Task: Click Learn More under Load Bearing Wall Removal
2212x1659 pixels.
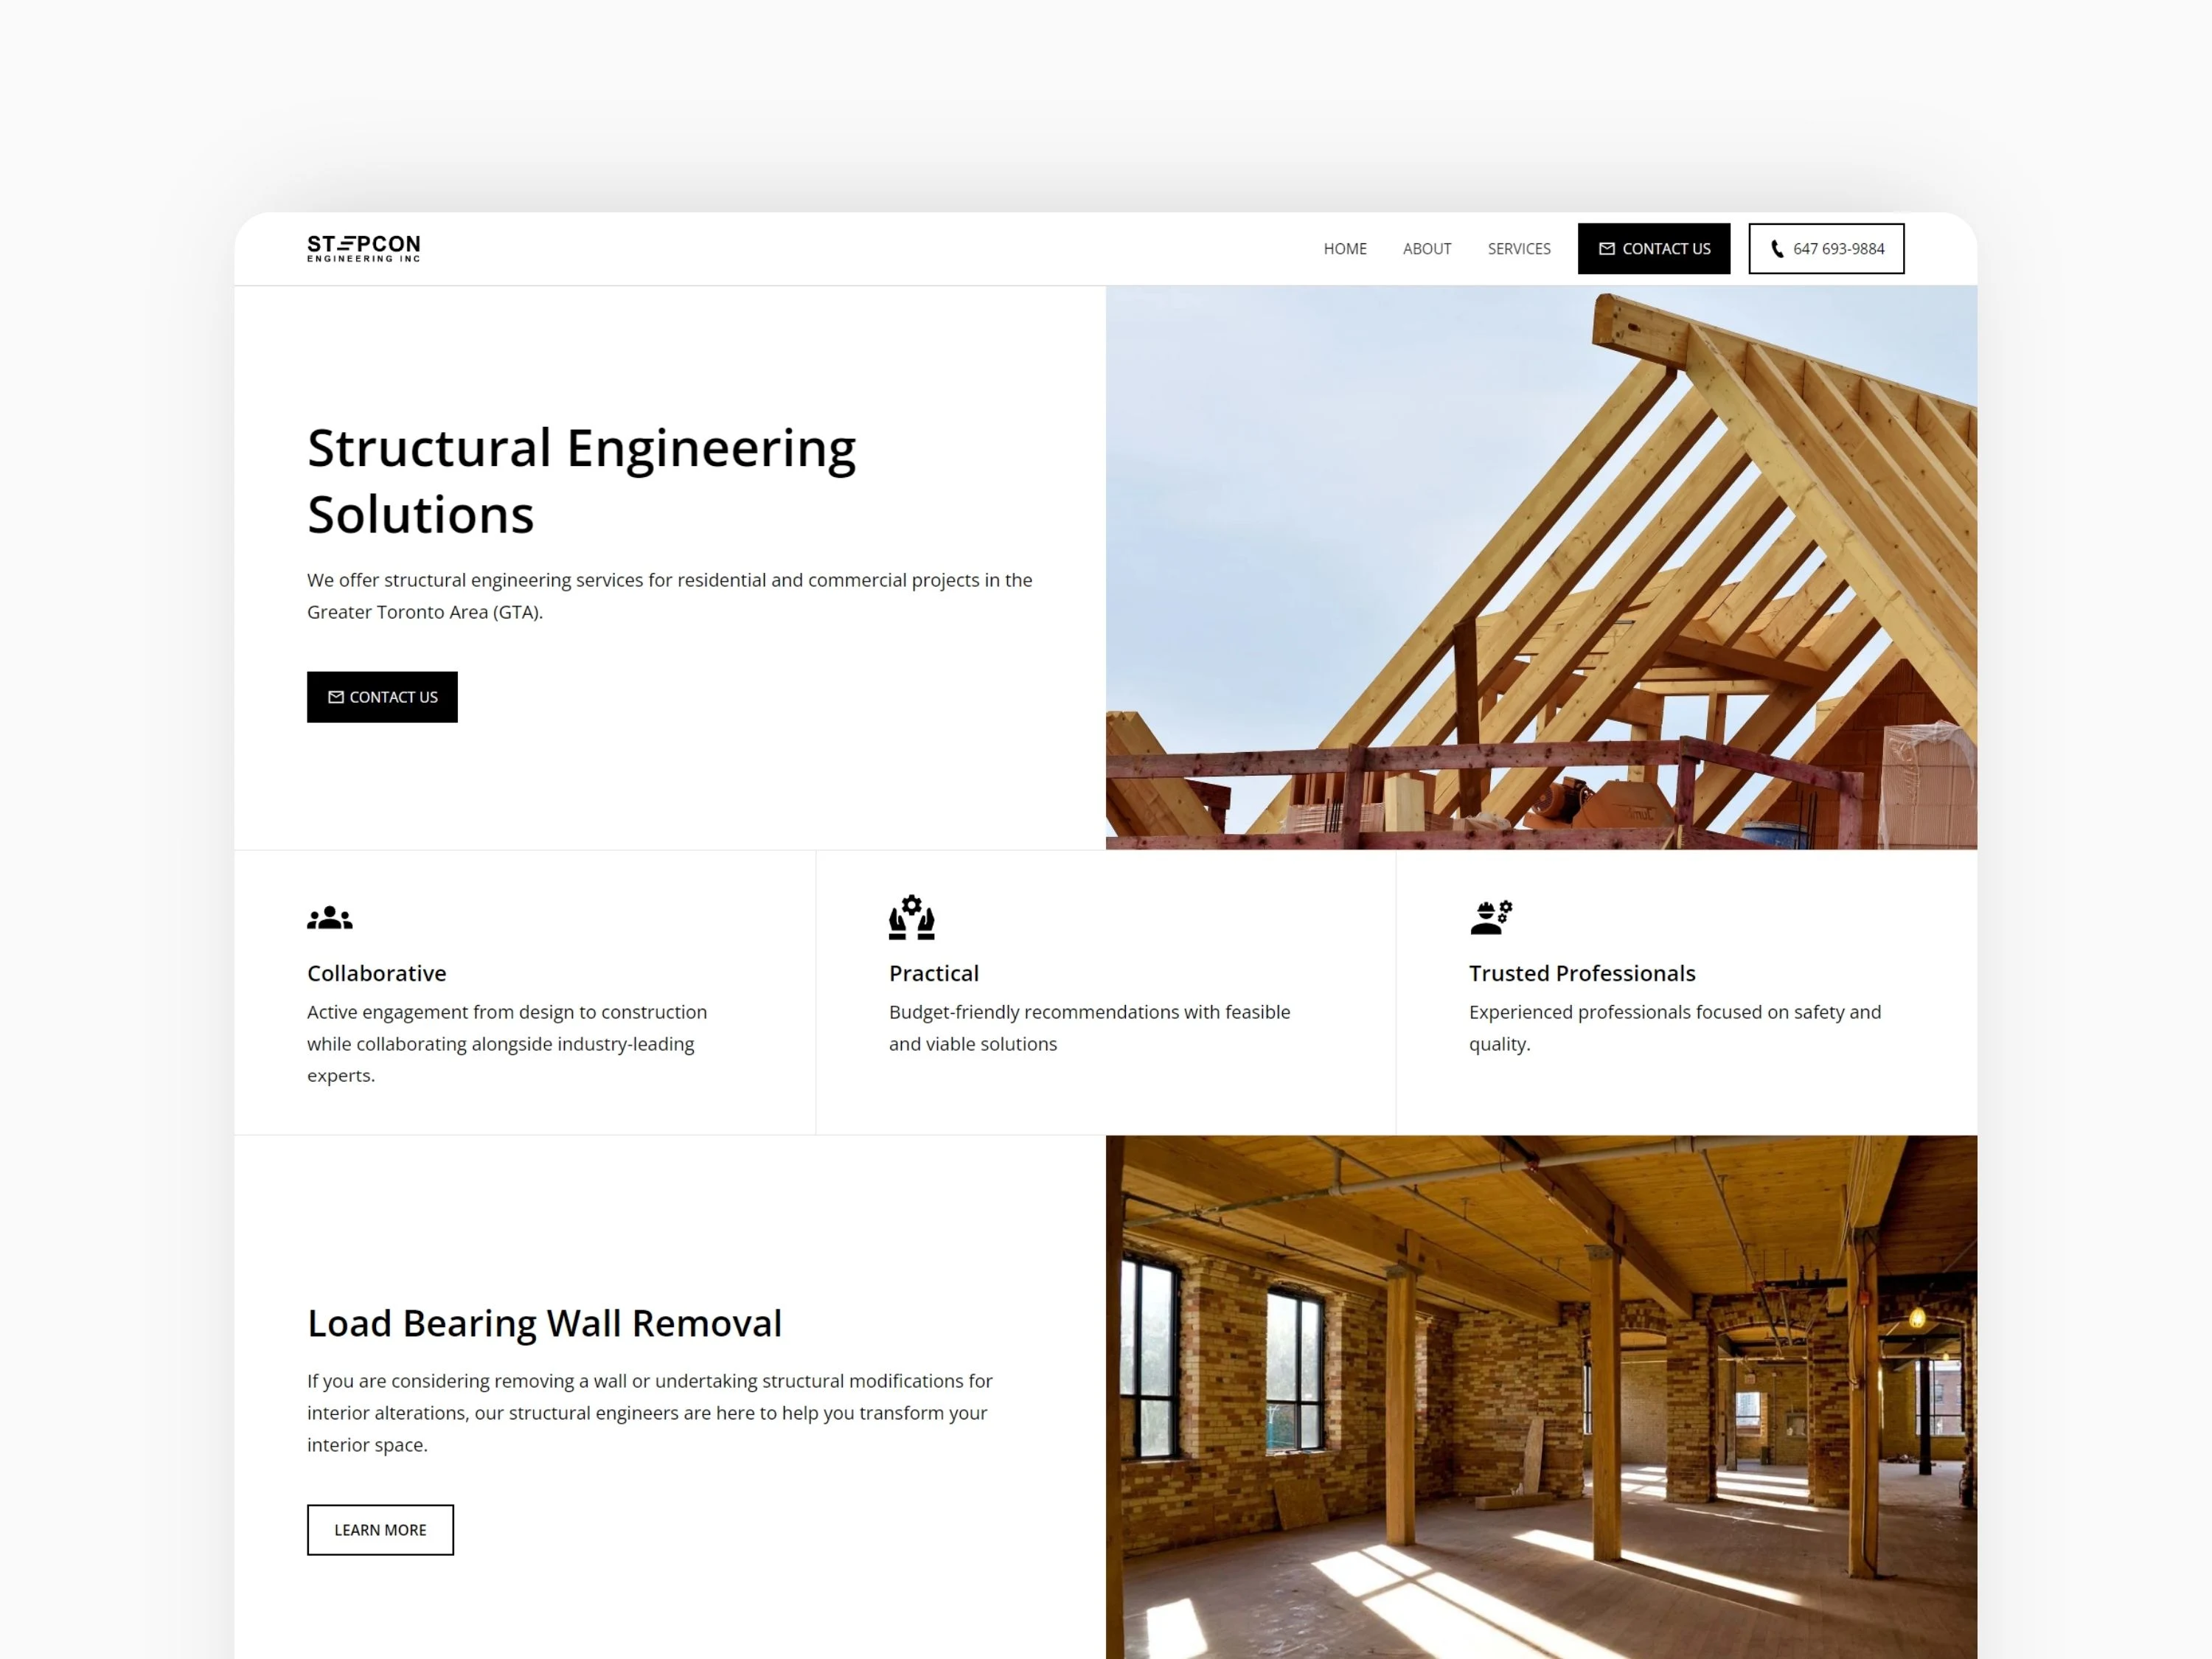Action: pos(380,1529)
